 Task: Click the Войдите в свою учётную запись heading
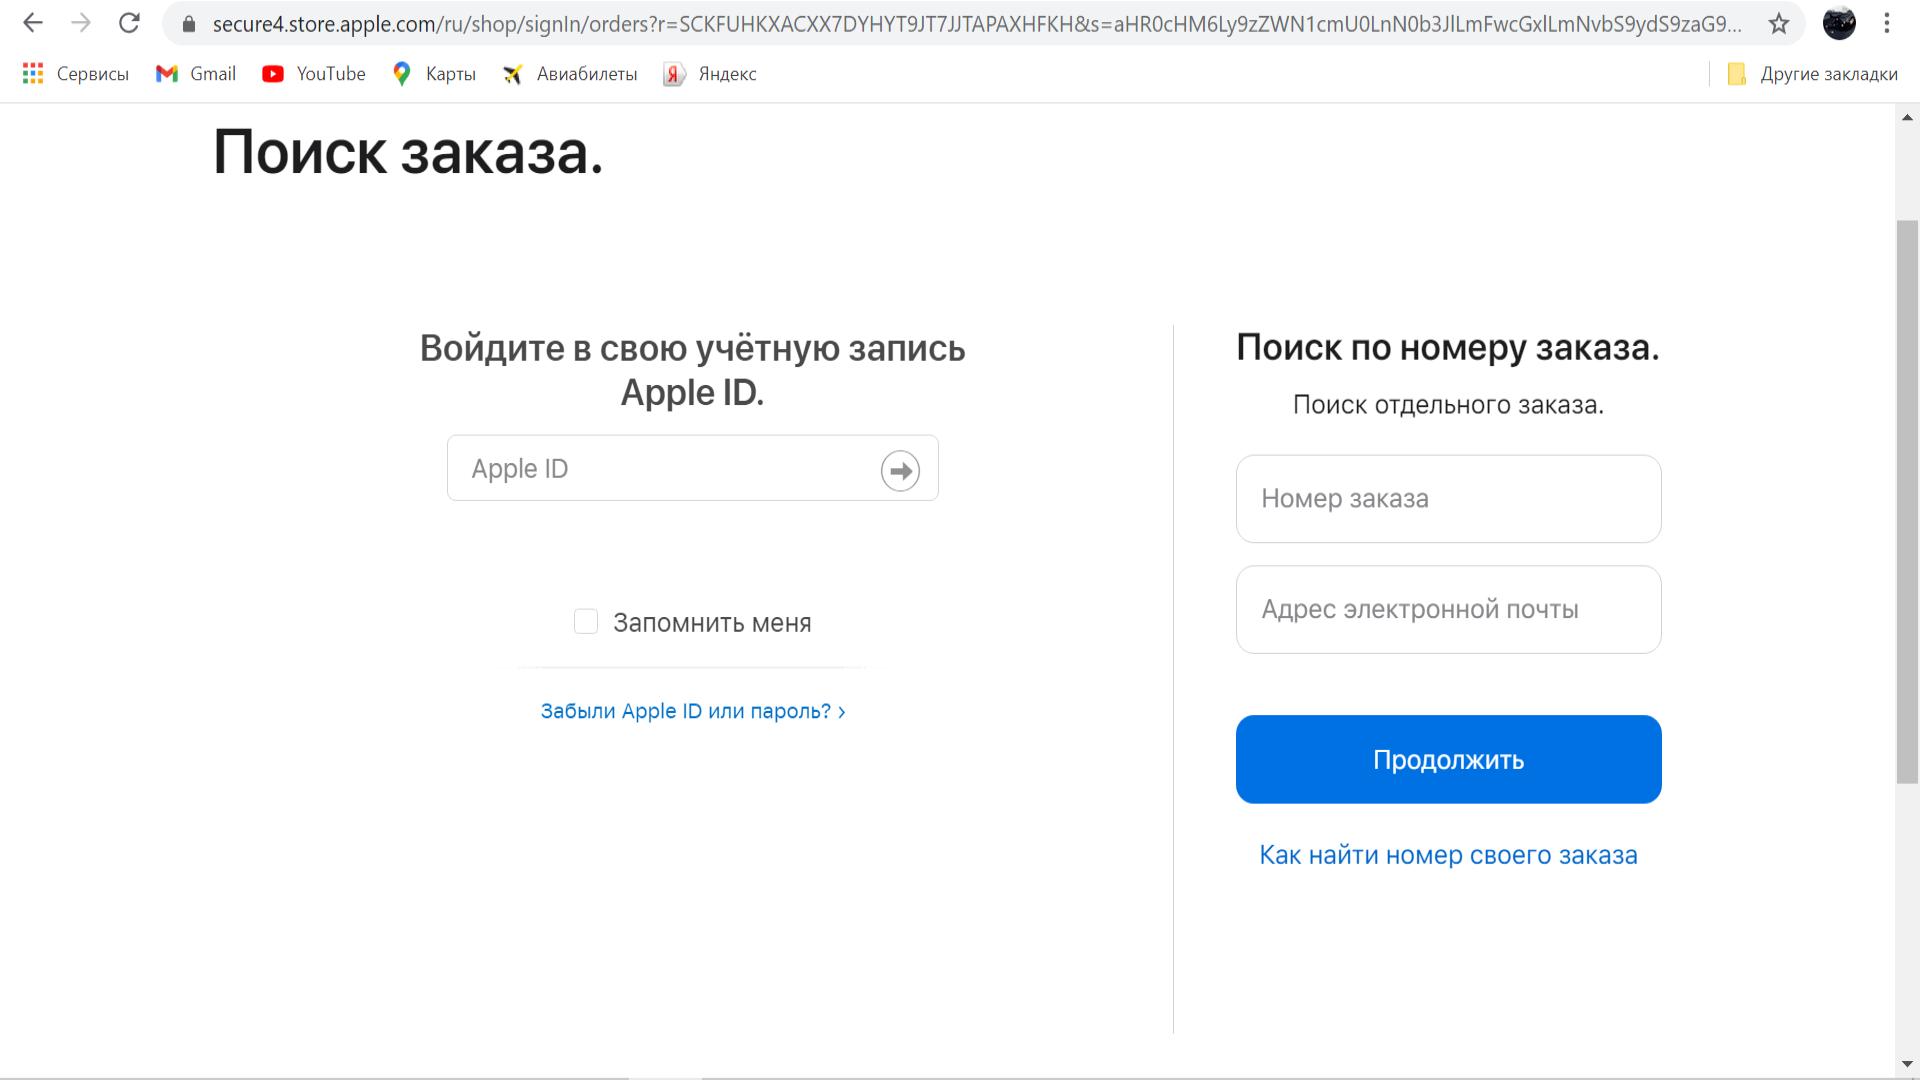tap(692, 370)
